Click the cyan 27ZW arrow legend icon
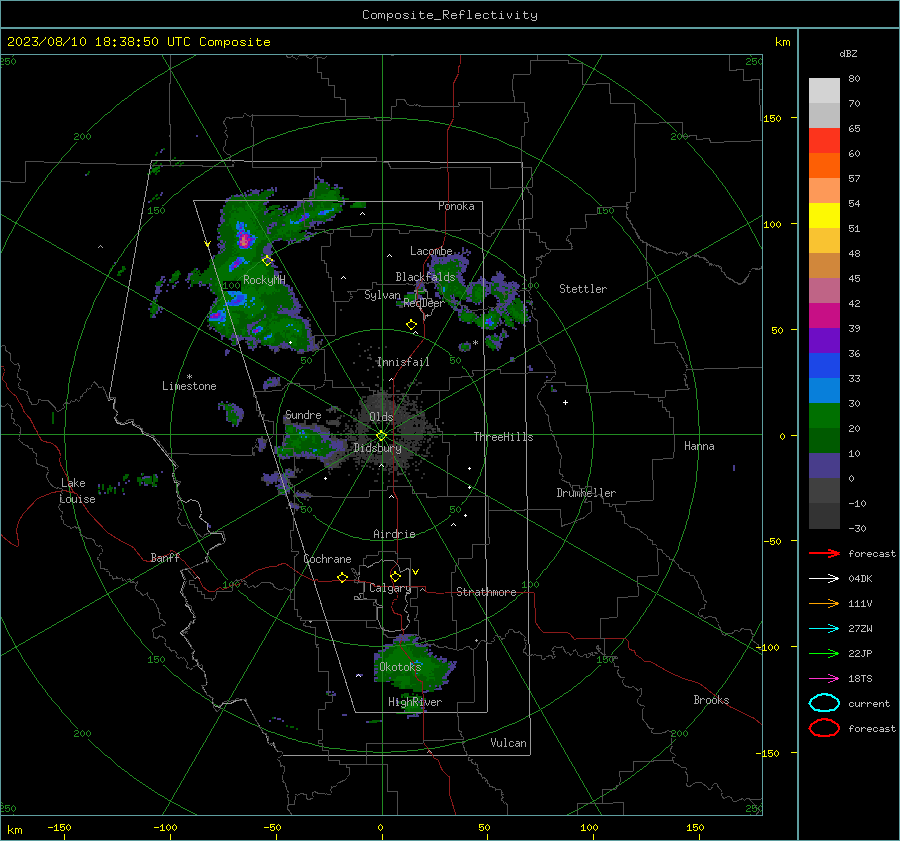 (824, 629)
